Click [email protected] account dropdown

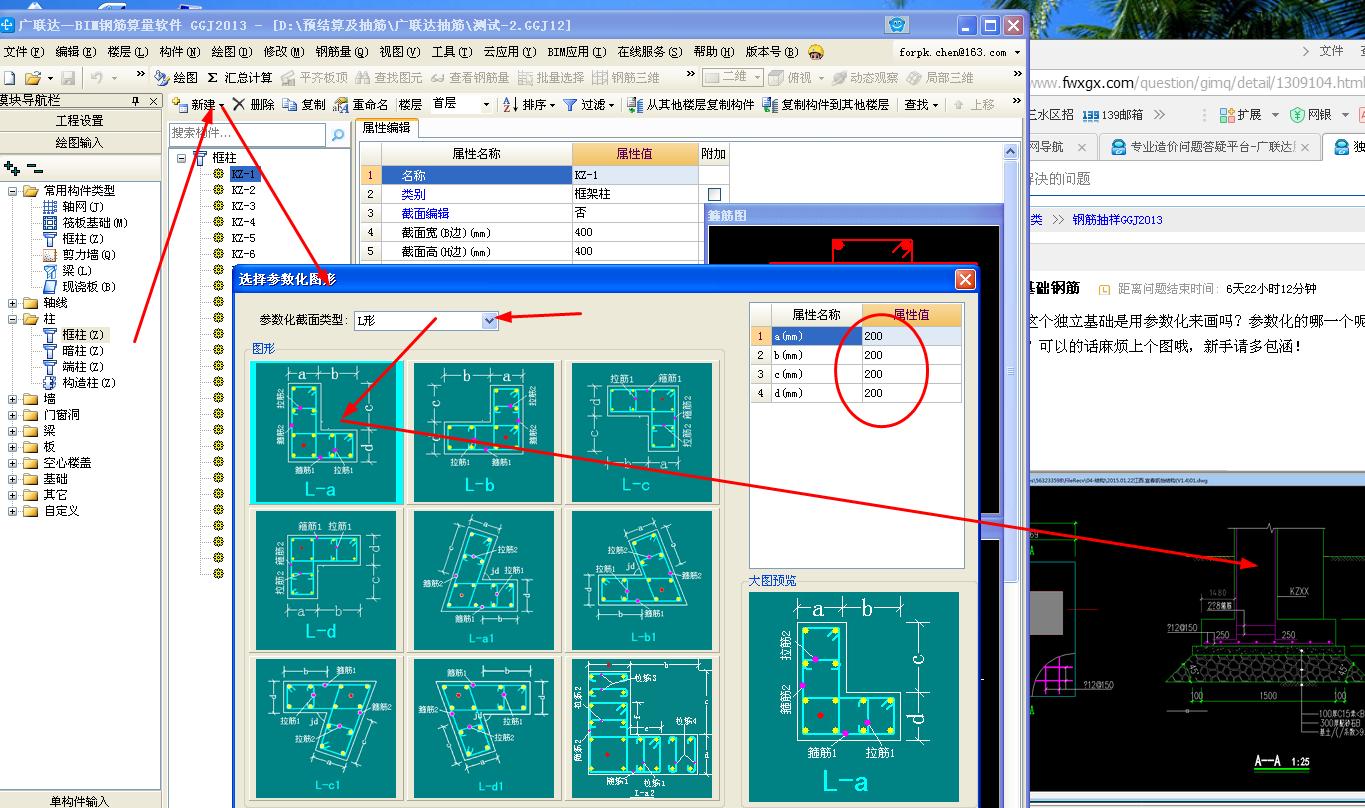tap(958, 52)
